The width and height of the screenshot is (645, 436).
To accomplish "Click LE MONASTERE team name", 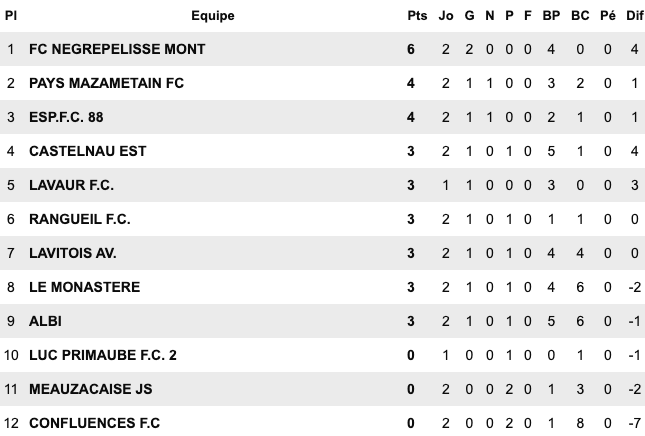I will click(x=85, y=287).
